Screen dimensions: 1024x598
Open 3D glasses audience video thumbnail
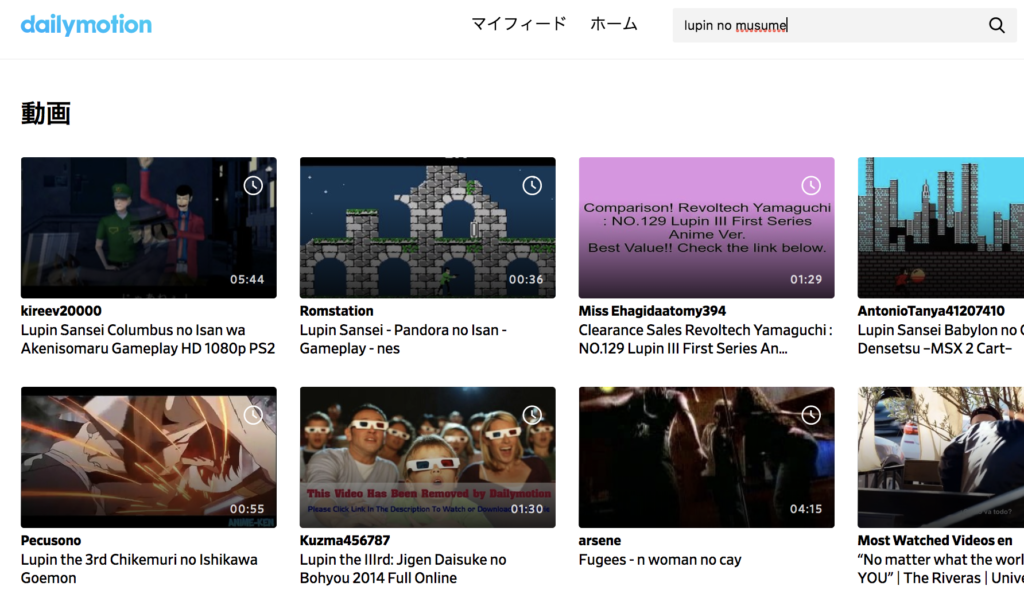(x=428, y=458)
